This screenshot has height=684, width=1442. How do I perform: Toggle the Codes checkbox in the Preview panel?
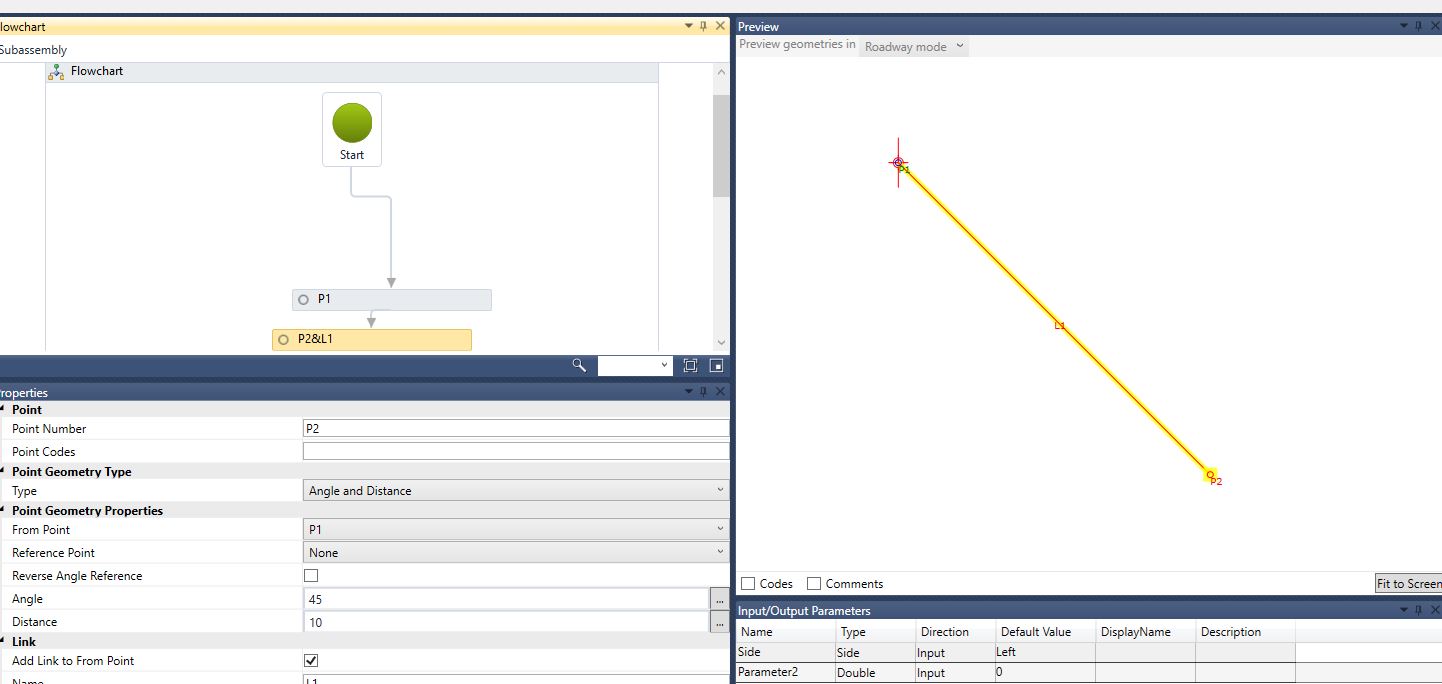(x=746, y=583)
